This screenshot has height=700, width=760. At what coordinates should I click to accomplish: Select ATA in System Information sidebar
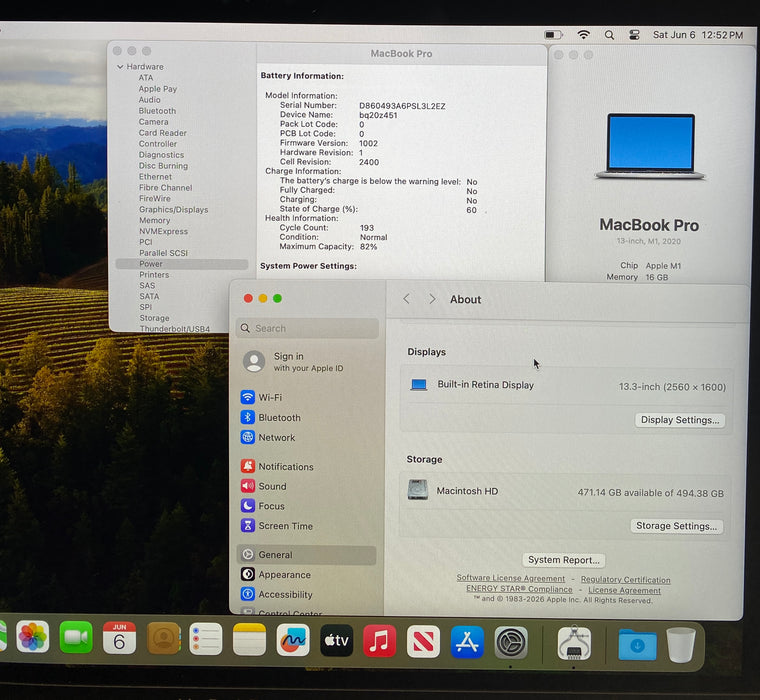click(146, 78)
